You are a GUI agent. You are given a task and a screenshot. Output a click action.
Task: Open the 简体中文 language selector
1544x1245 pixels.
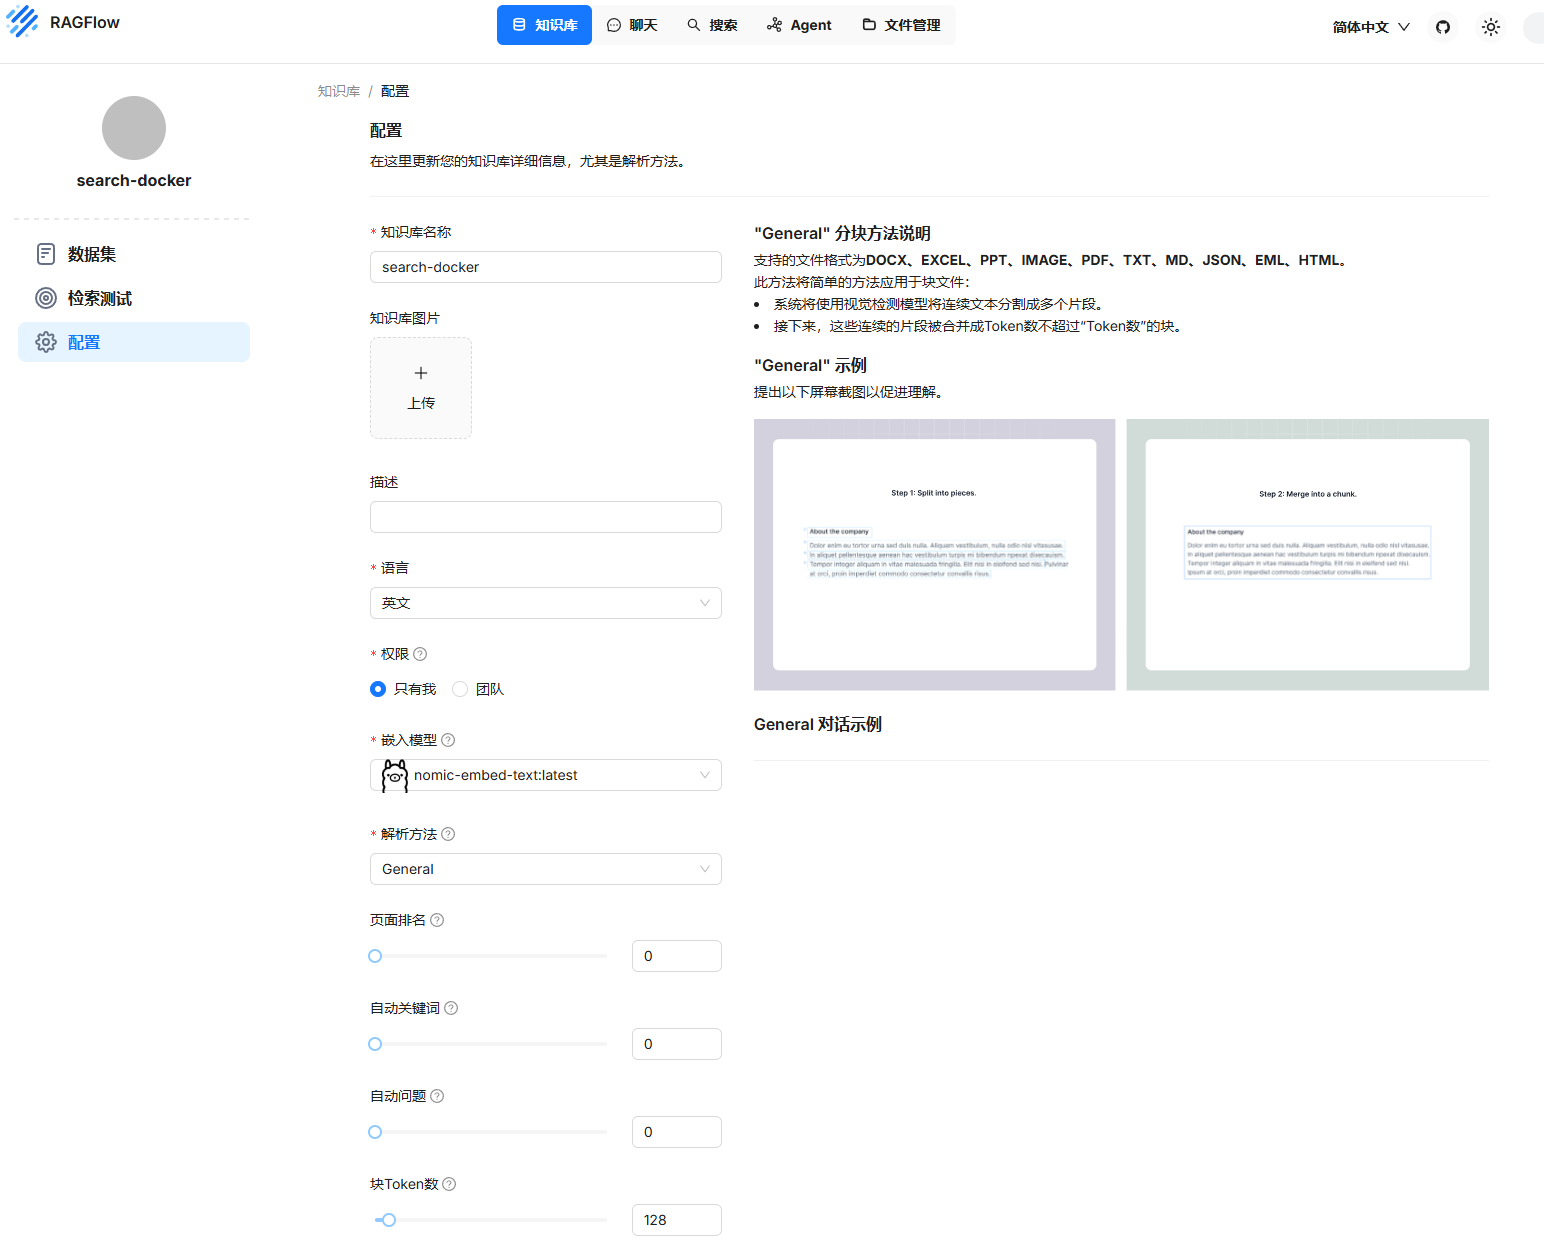[x=1370, y=27]
